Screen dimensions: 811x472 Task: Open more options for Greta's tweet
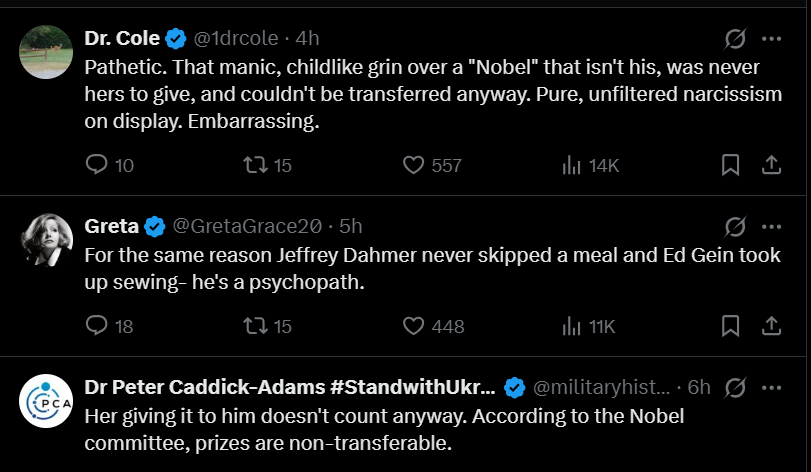pyautogui.click(x=772, y=225)
